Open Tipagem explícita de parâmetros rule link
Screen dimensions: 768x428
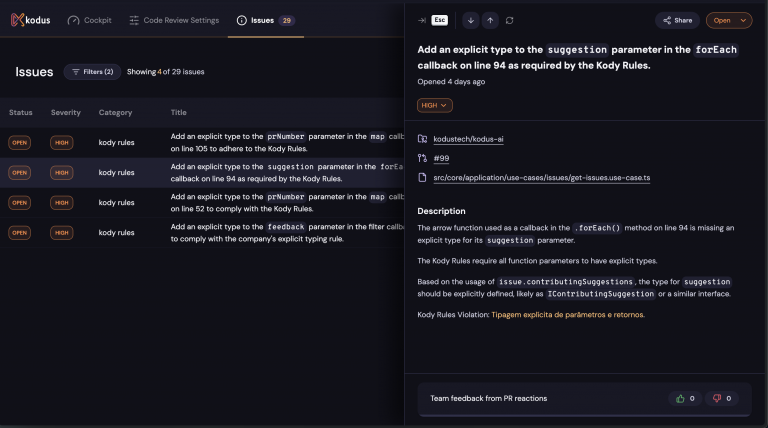pyautogui.click(x=568, y=315)
